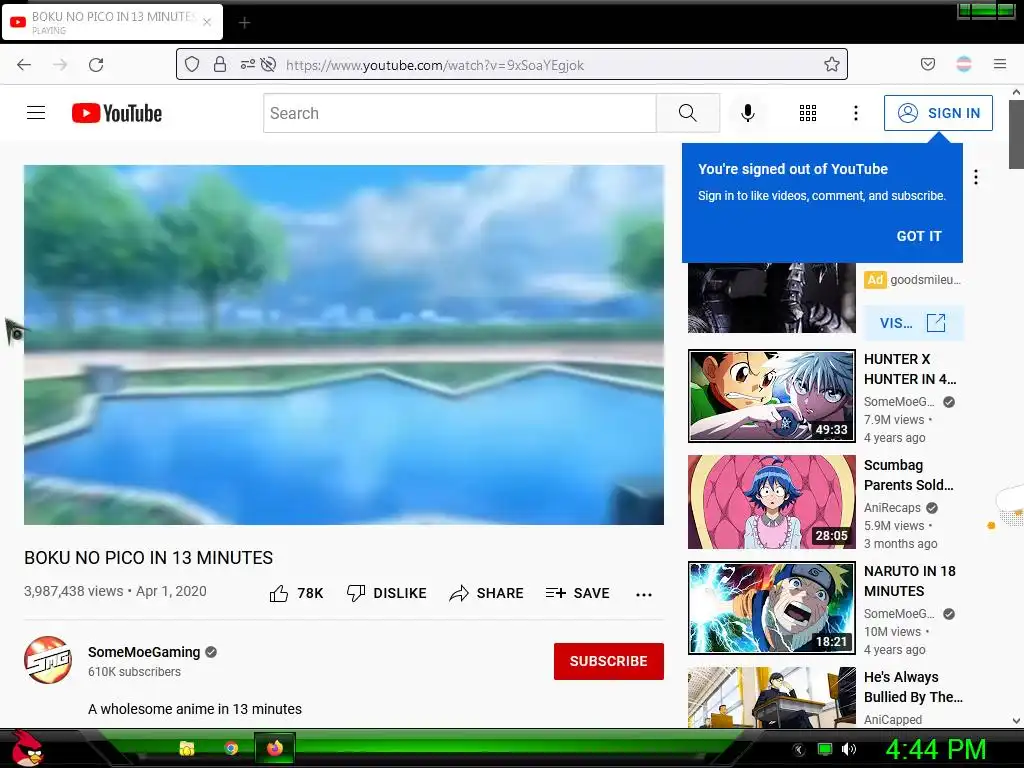Viewport: 1024px width, 768px height.
Task: Click the Firefox taskbar icon
Action: tap(275, 748)
